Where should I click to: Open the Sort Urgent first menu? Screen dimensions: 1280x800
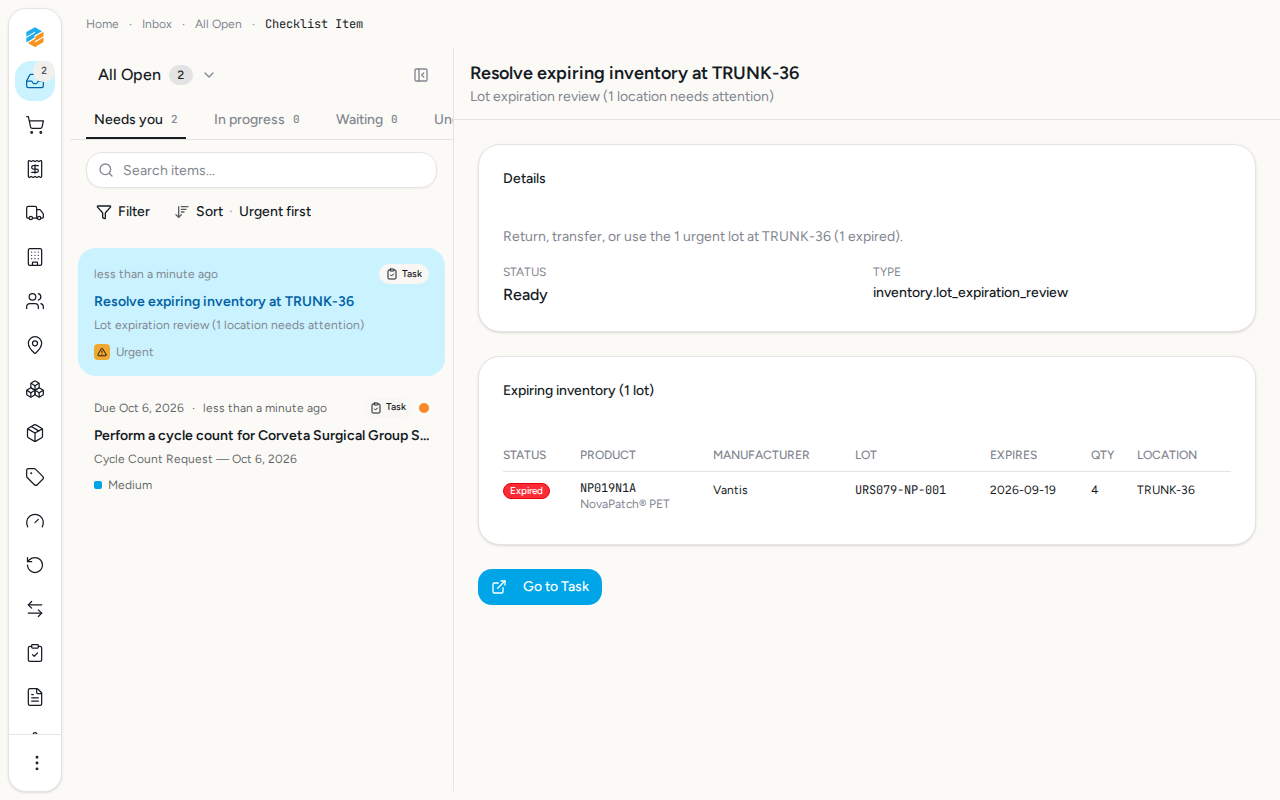[x=243, y=212]
